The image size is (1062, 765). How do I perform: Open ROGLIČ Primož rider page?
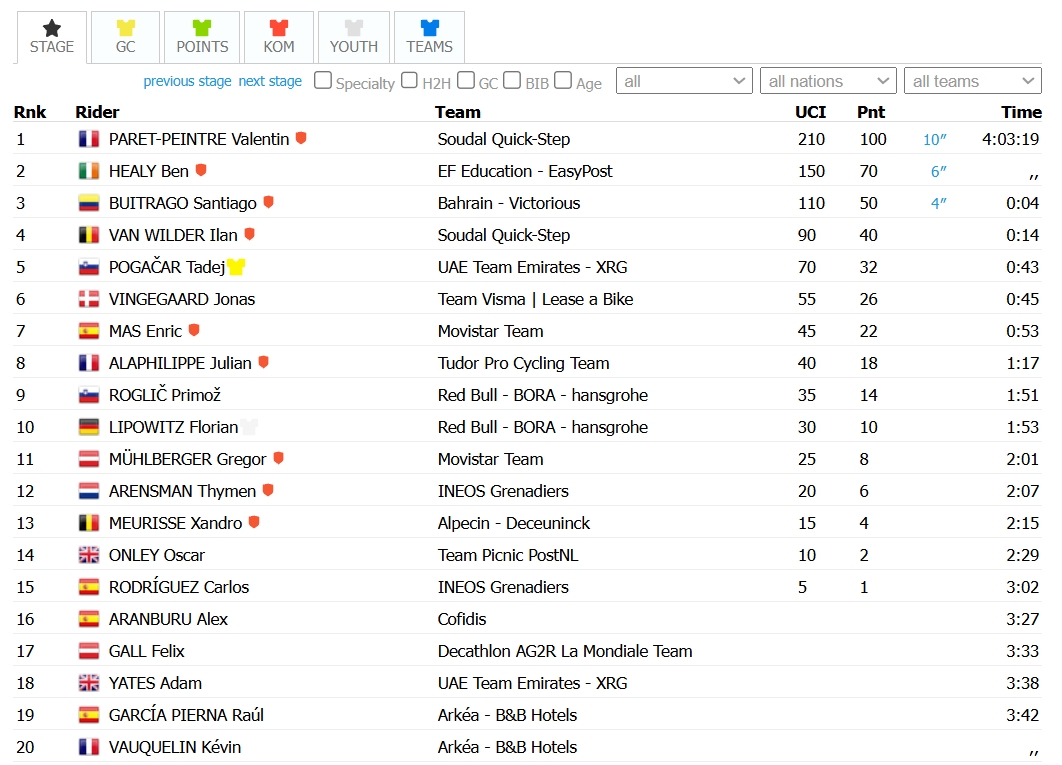[x=165, y=395]
